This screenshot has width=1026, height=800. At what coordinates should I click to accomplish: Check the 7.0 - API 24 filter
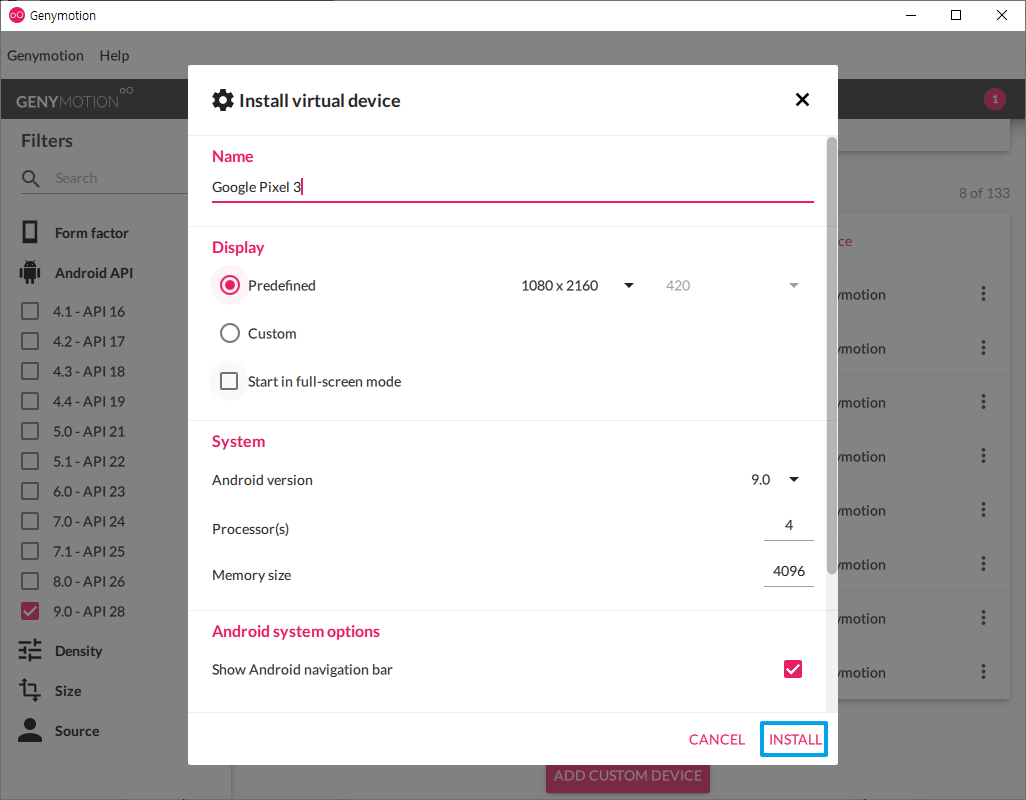click(30, 521)
